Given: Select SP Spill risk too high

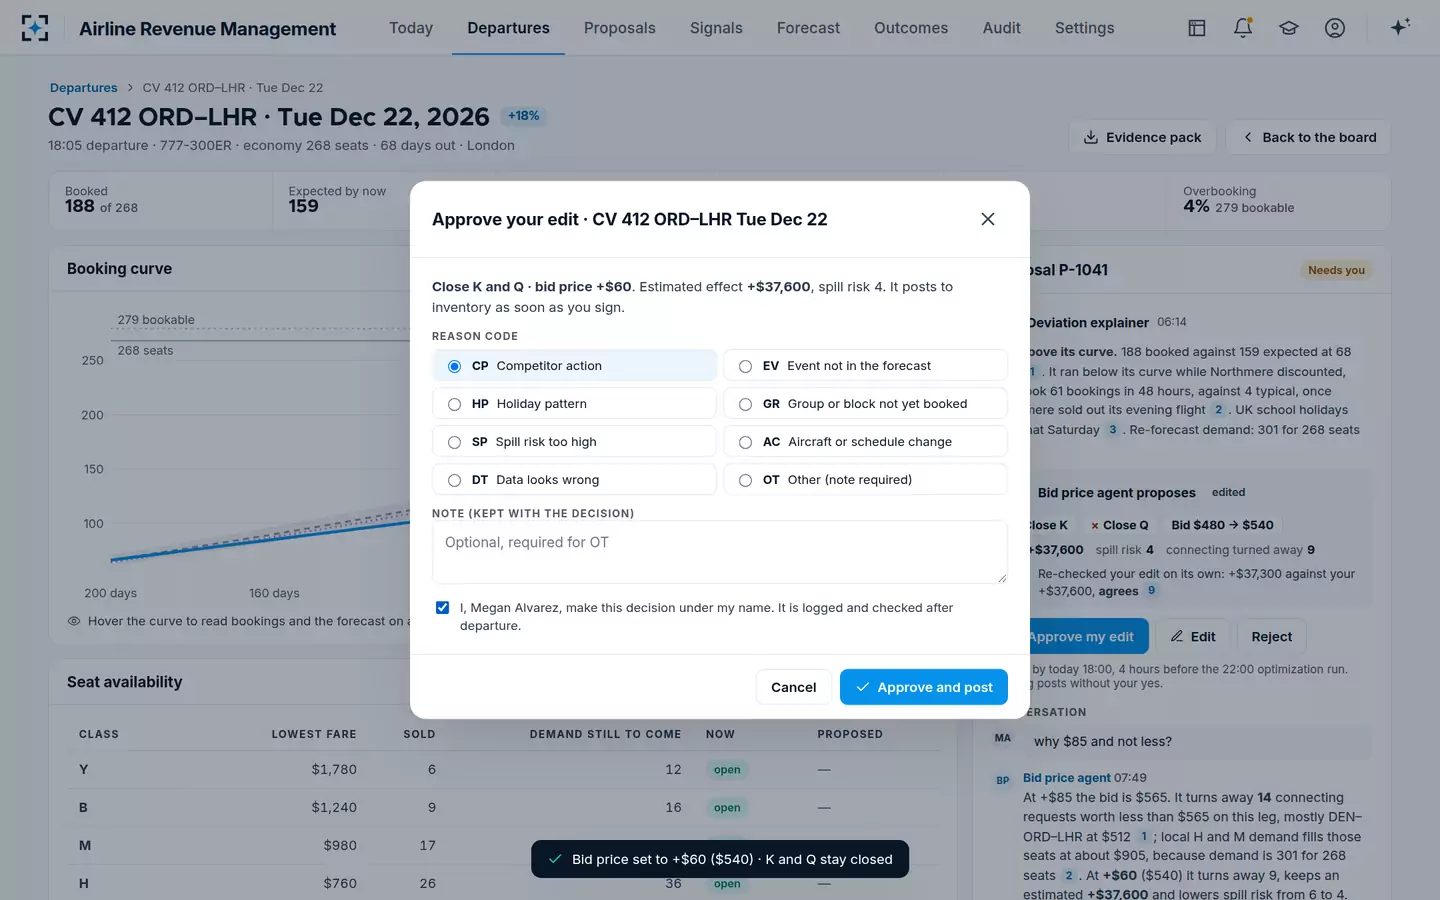Looking at the screenshot, I should 575,442.
